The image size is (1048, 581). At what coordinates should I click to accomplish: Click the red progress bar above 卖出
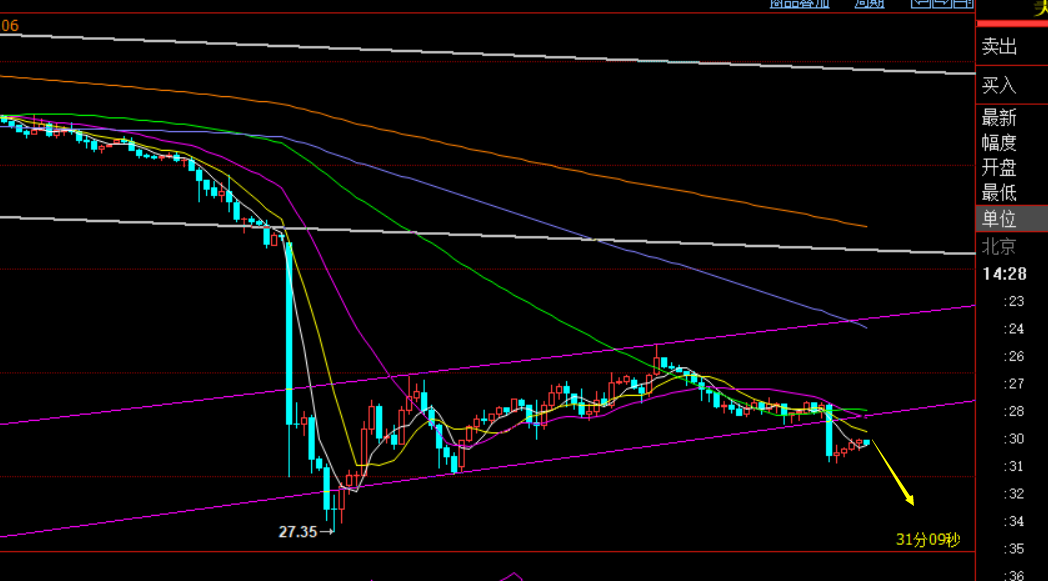tap(1012, 23)
